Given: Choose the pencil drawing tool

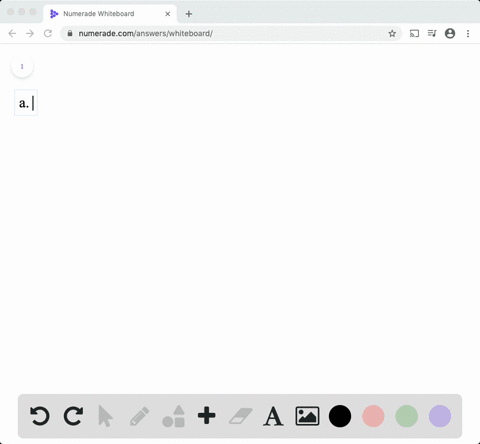Looking at the screenshot, I should [x=139, y=416].
